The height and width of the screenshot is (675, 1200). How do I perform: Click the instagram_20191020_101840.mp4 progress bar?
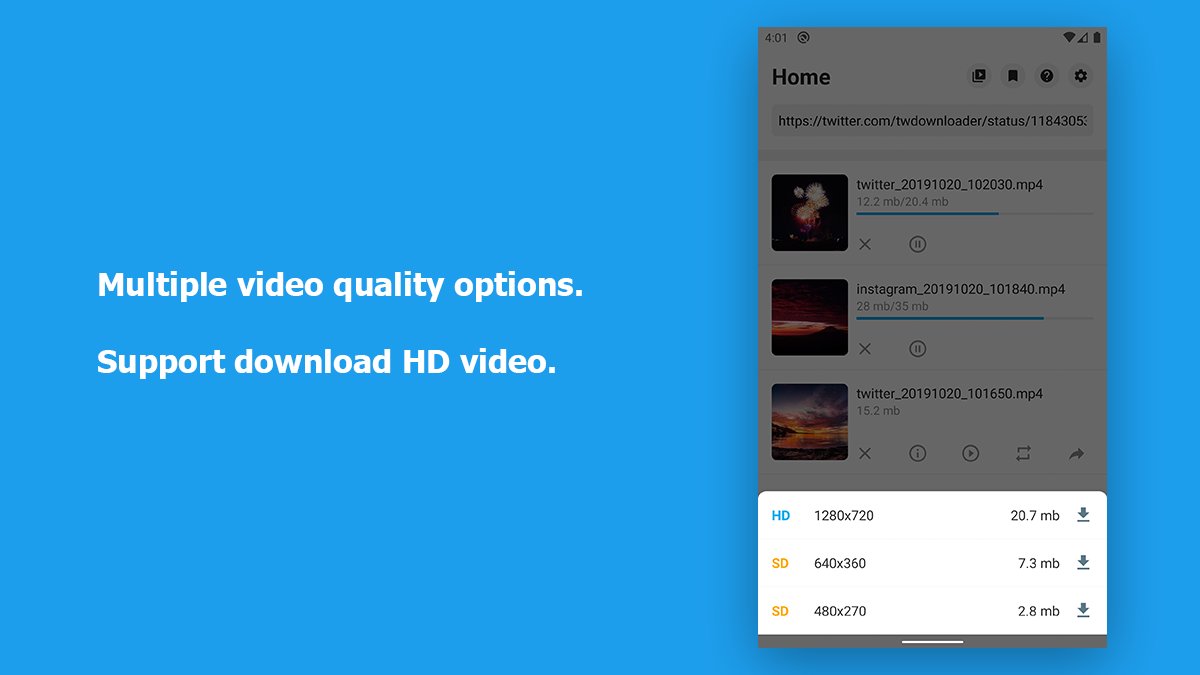coord(975,318)
